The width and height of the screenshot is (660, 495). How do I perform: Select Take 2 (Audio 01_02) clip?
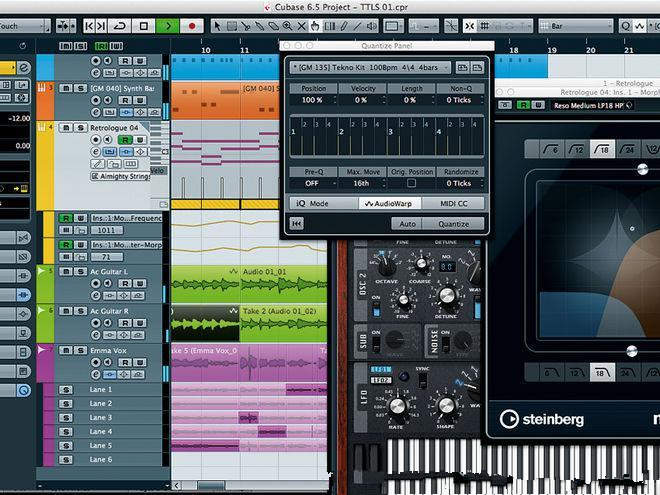283,323
